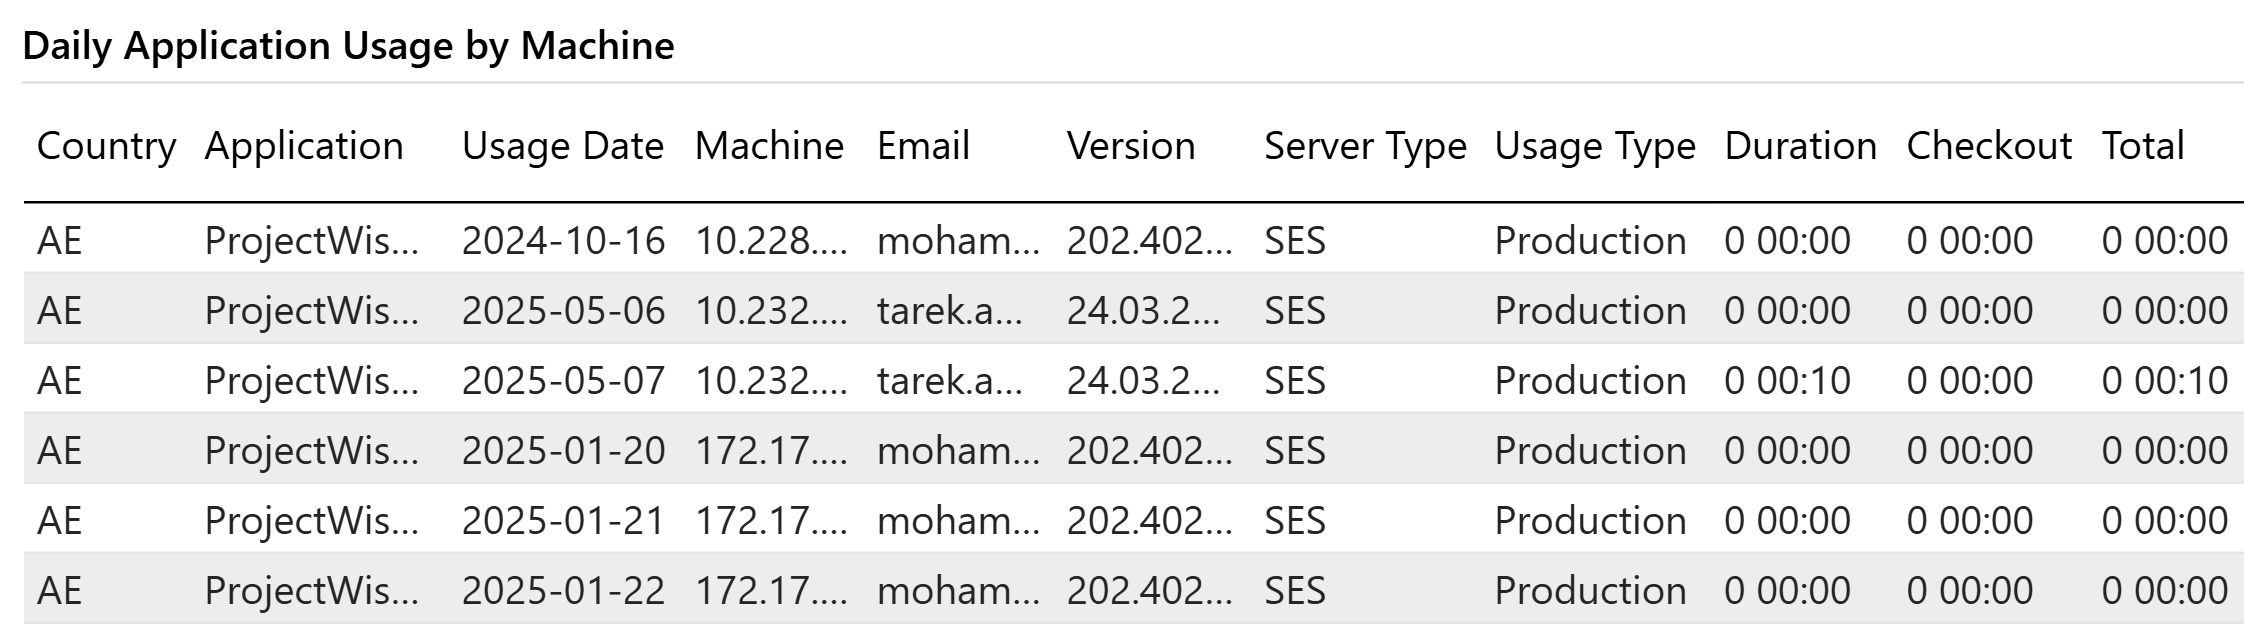2244x627 pixels.
Task: Sort by the Duration column header
Action: [x=1800, y=146]
